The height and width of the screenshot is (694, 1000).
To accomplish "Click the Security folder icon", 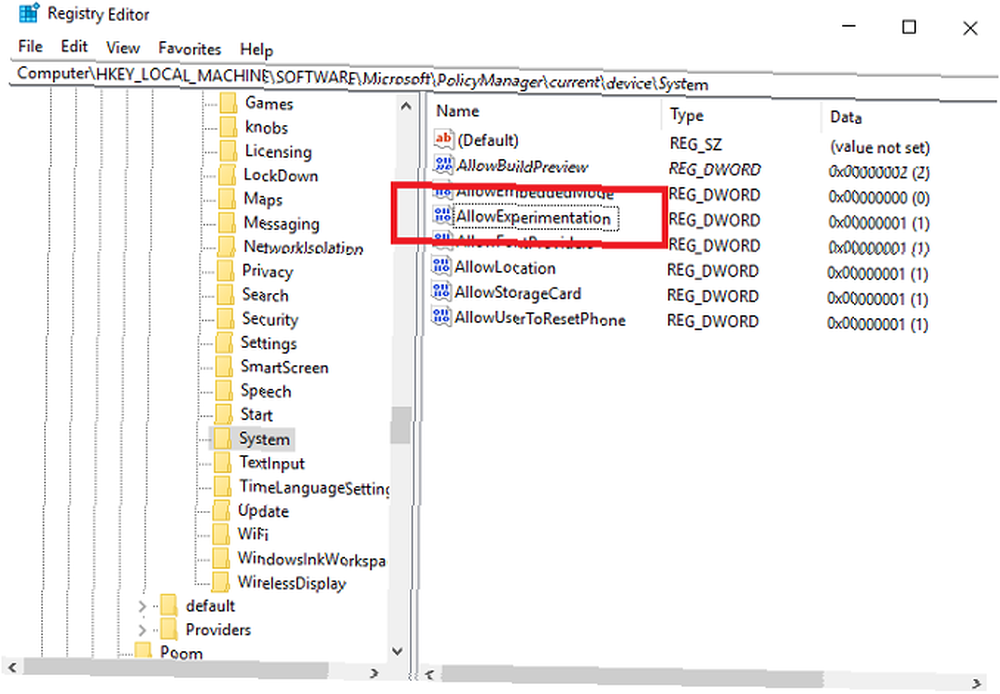I will point(226,319).
